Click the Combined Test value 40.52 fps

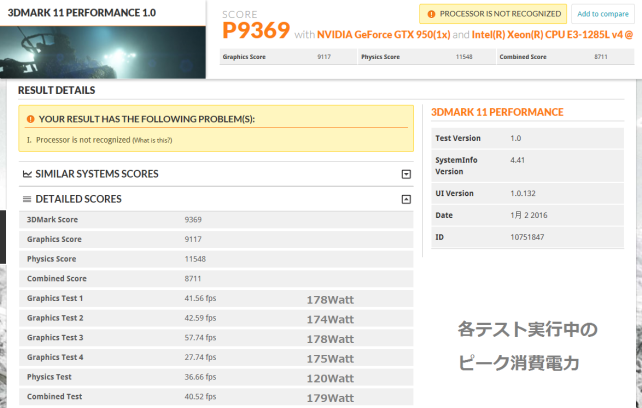point(200,397)
